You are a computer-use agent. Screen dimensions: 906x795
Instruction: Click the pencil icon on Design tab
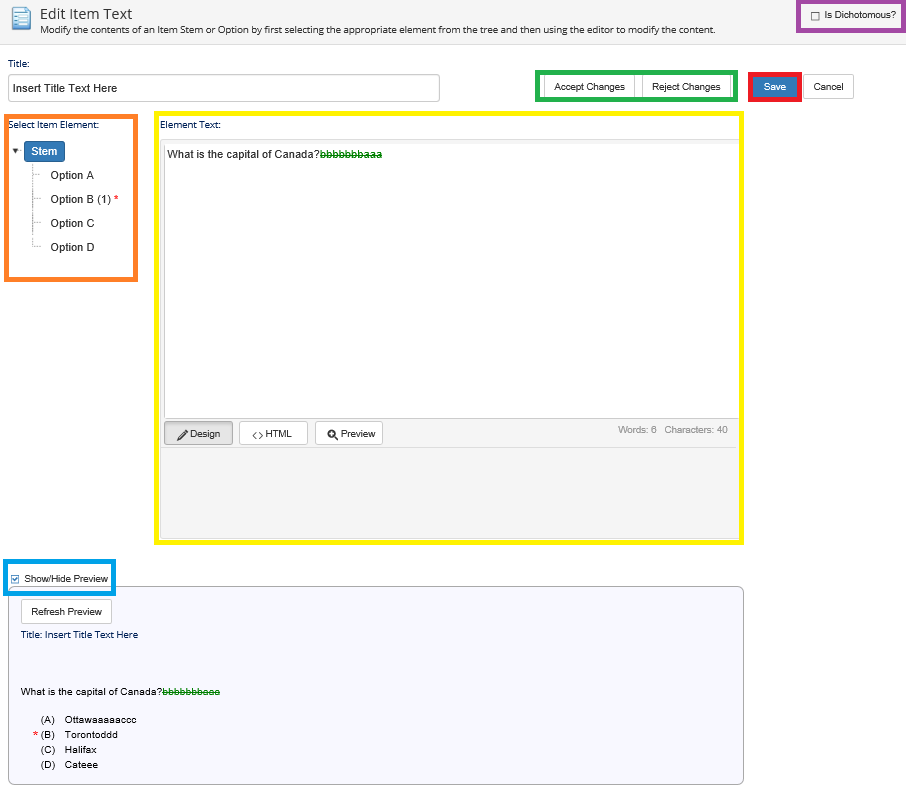[x=182, y=434]
